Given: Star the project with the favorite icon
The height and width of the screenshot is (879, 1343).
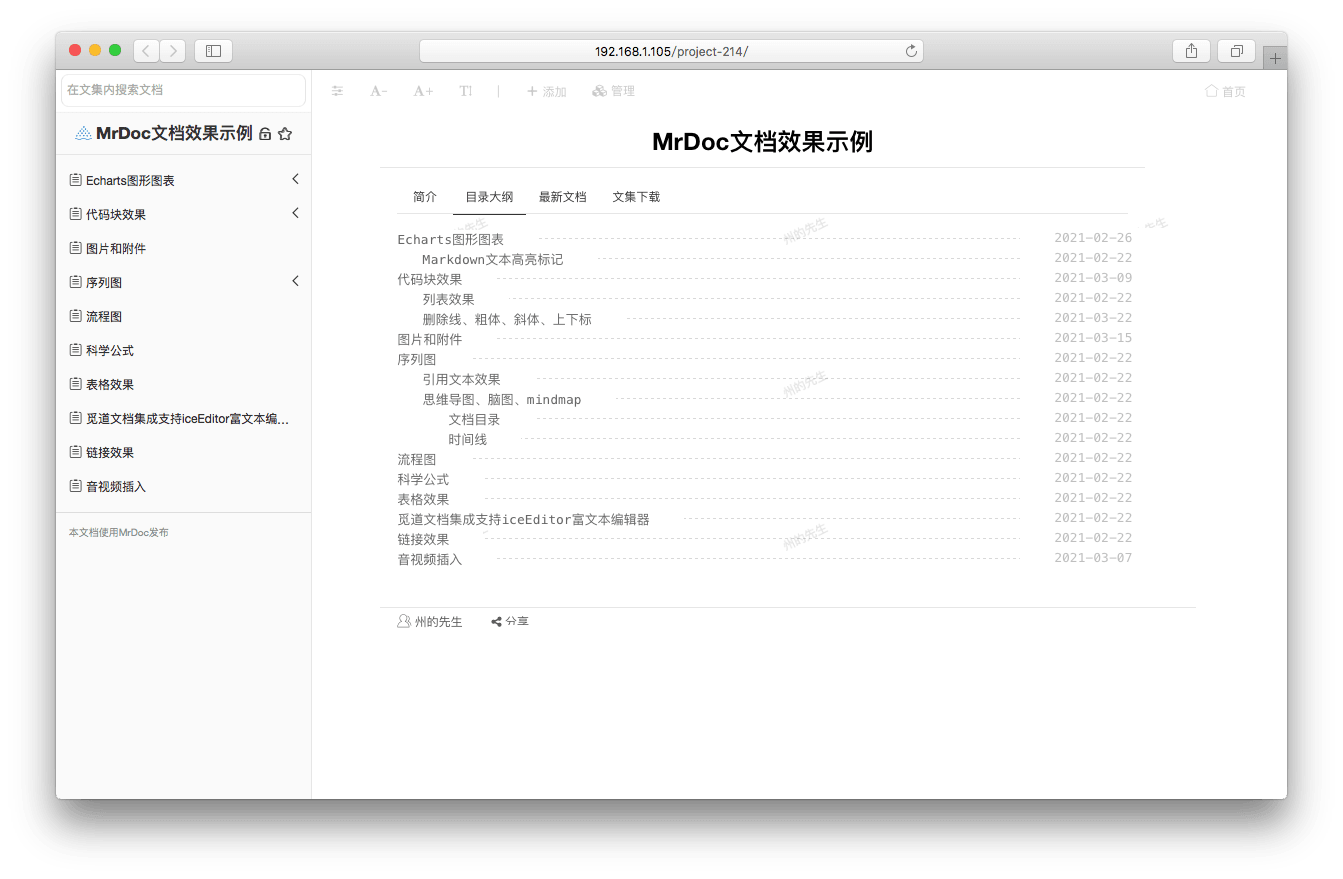Looking at the screenshot, I should click(285, 134).
